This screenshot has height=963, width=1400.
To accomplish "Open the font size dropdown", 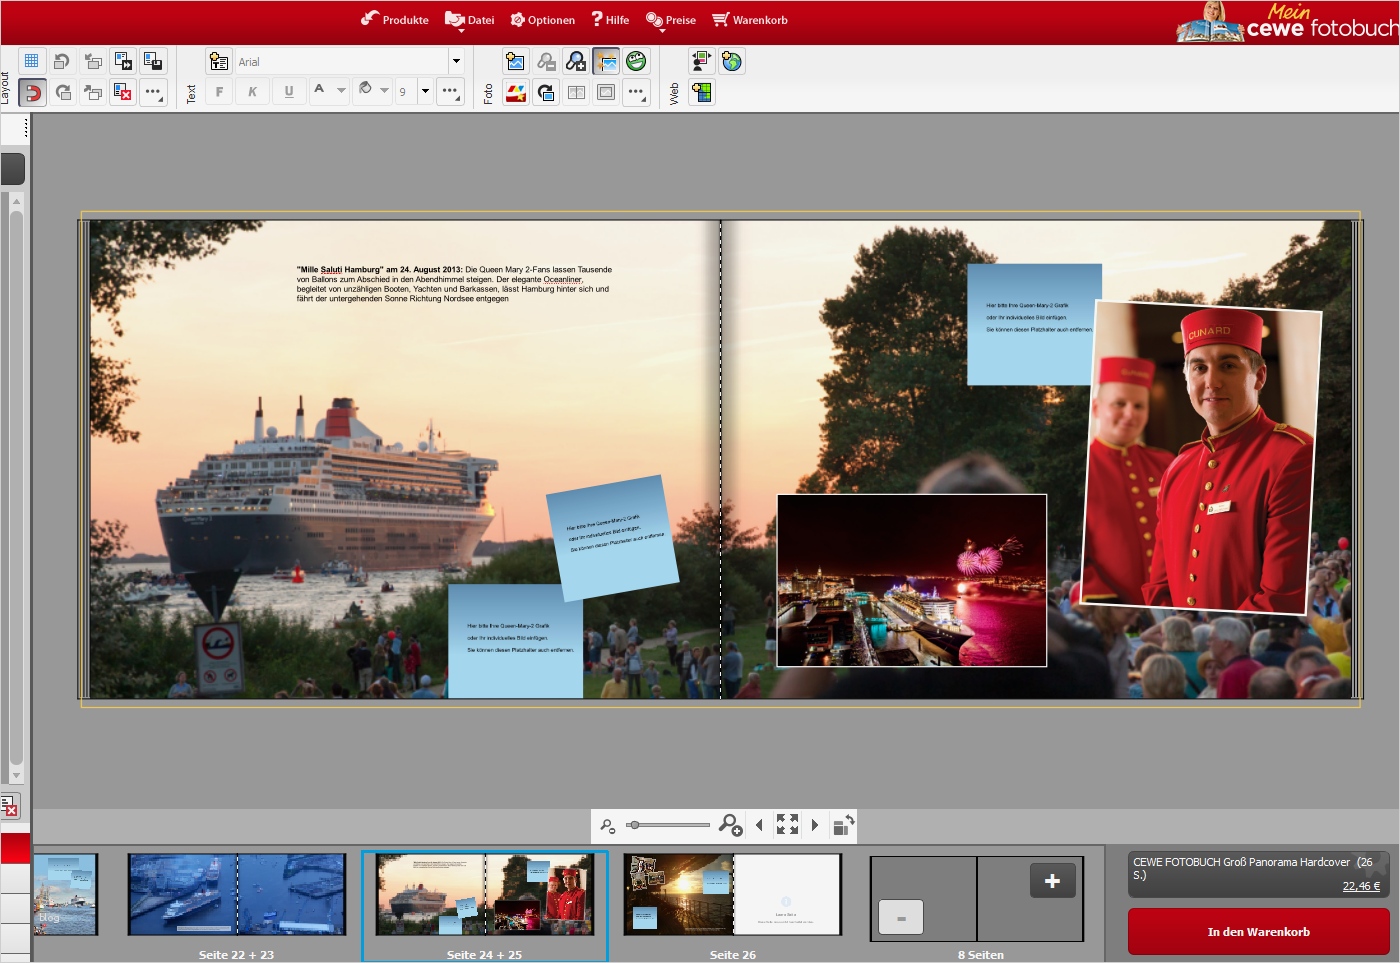I will click(425, 92).
